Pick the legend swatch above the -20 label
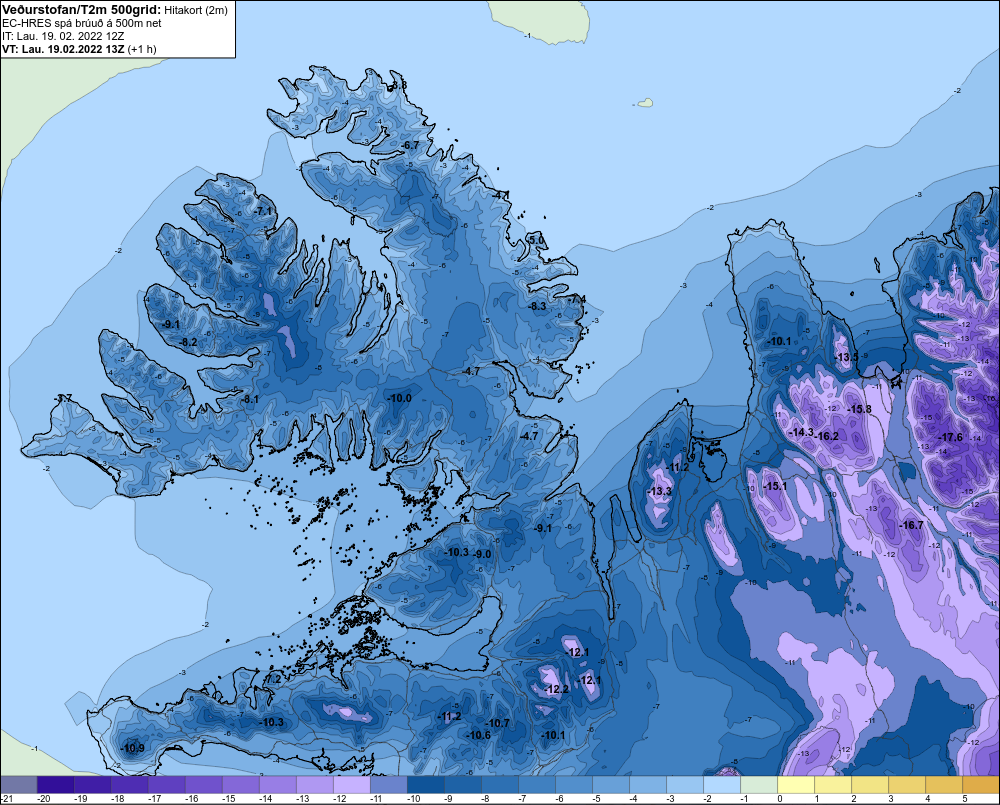The image size is (1000, 805). pos(55,785)
